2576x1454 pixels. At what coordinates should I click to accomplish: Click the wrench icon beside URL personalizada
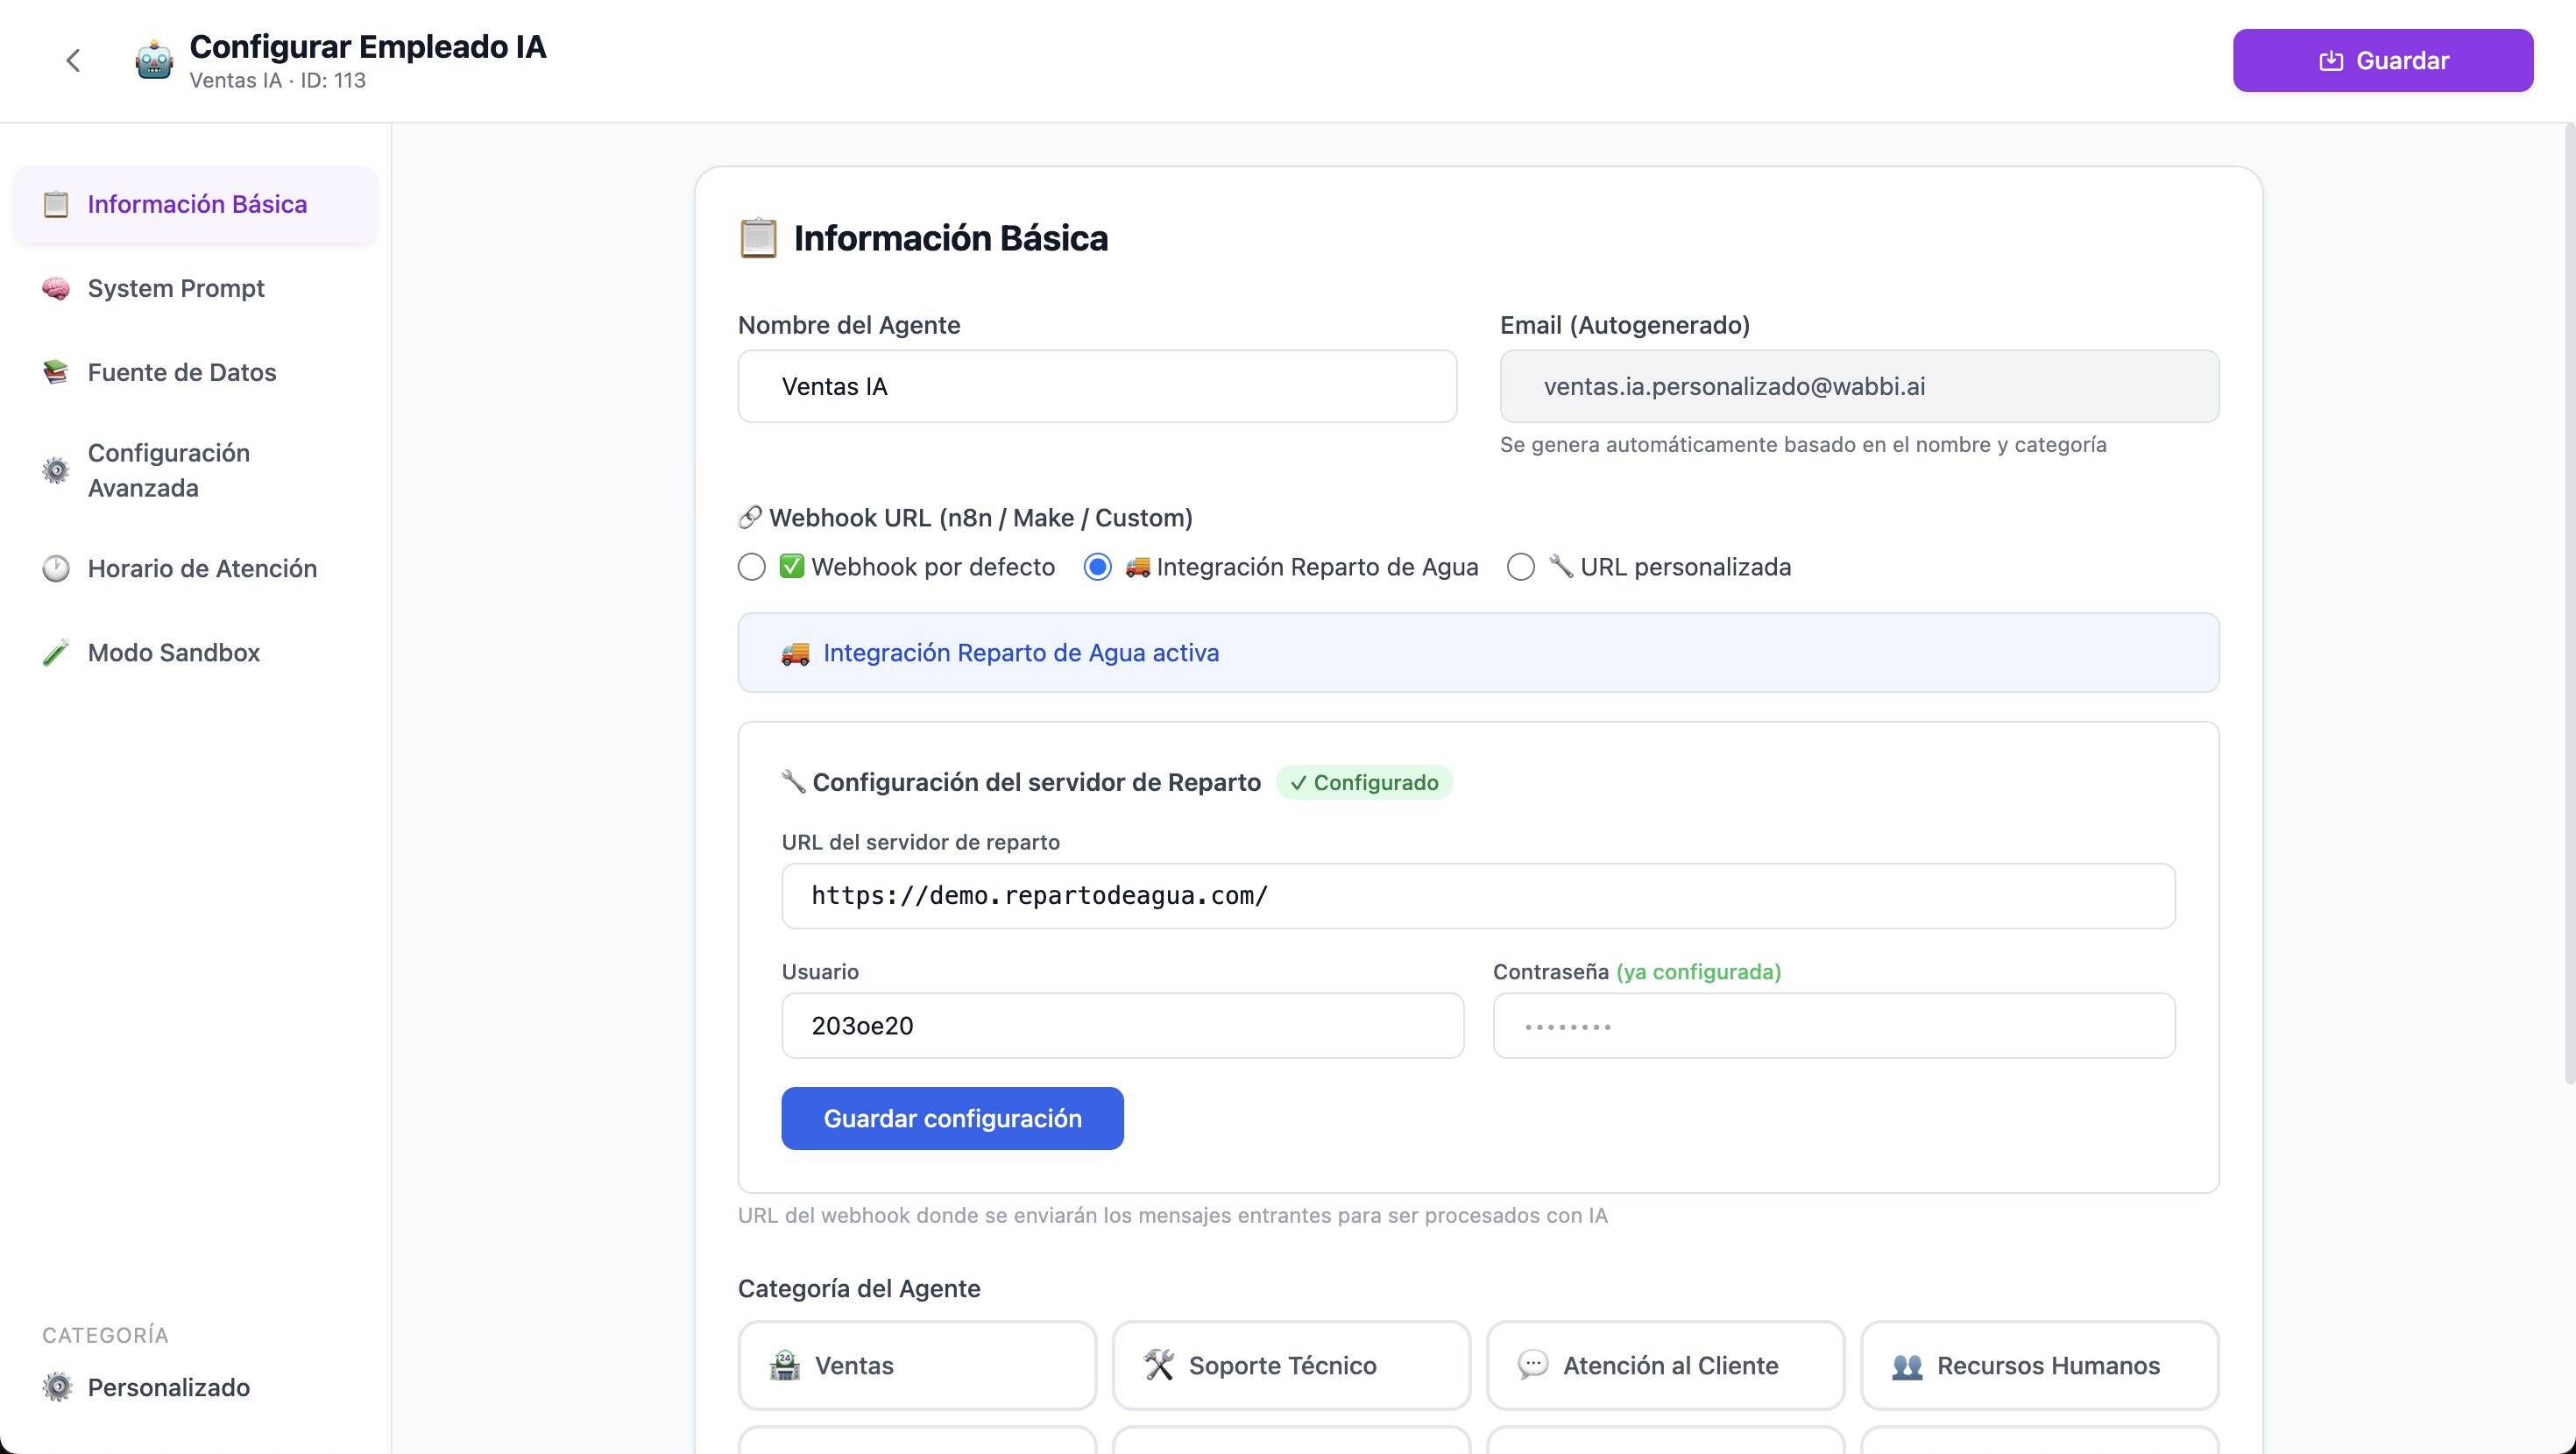click(1561, 566)
